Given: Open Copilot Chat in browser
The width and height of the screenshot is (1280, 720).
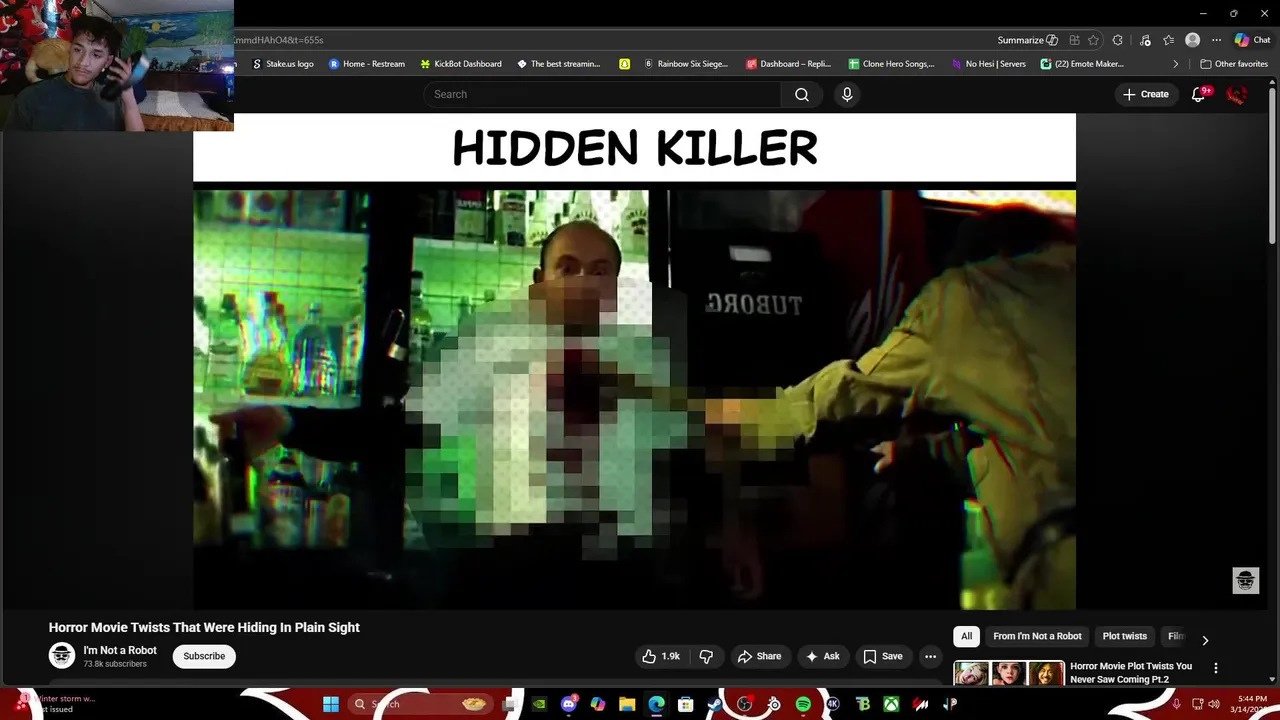Looking at the screenshot, I should click(1252, 40).
